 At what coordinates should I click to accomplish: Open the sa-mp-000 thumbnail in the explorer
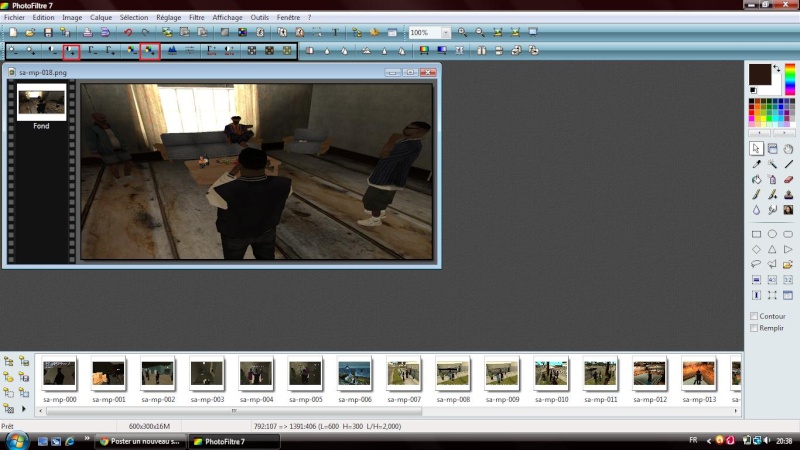[x=59, y=374]
